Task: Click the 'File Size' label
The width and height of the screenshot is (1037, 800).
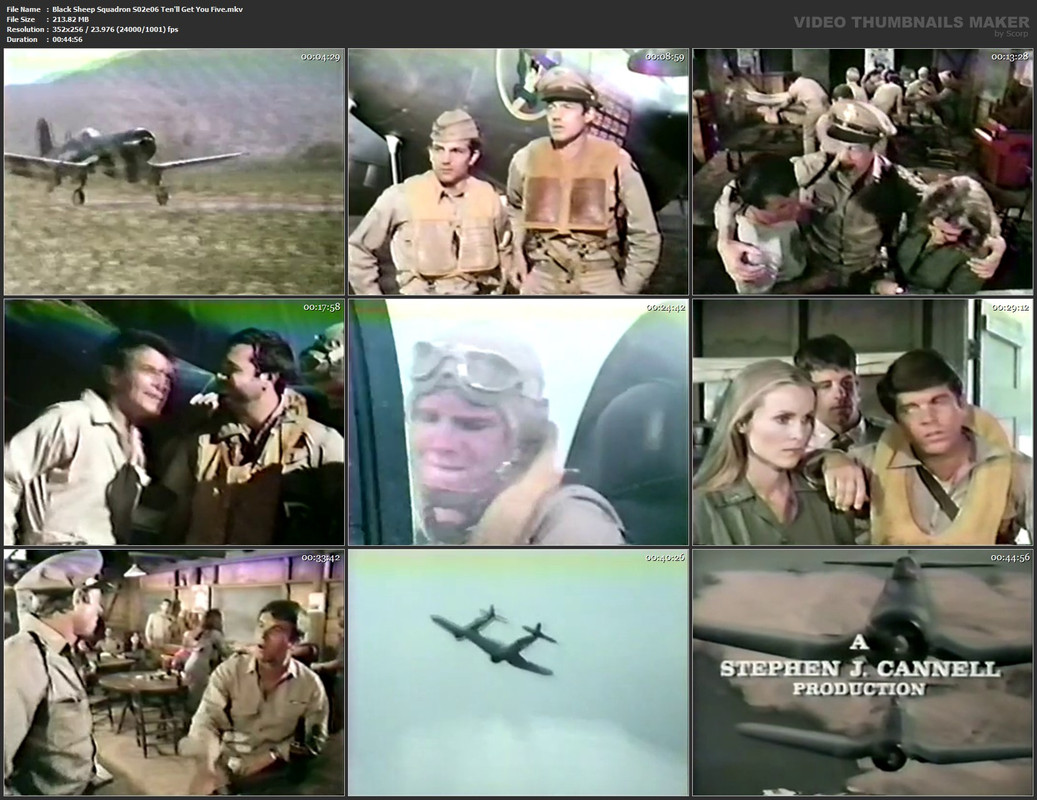Action: click(x=21, y=19)
